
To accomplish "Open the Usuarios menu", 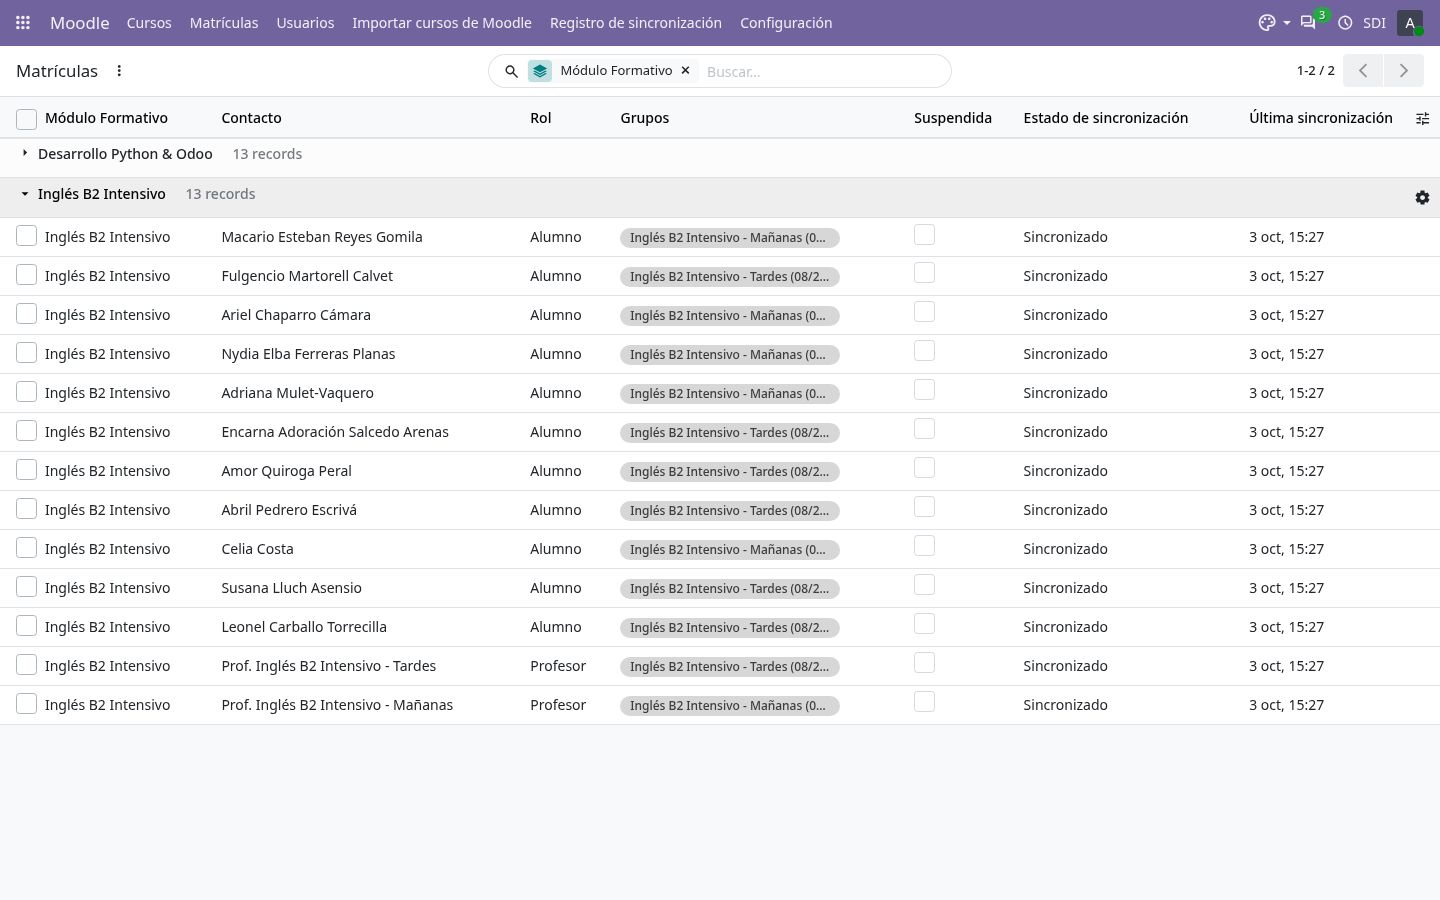I will pyautogui.click(x=305, y=22).
